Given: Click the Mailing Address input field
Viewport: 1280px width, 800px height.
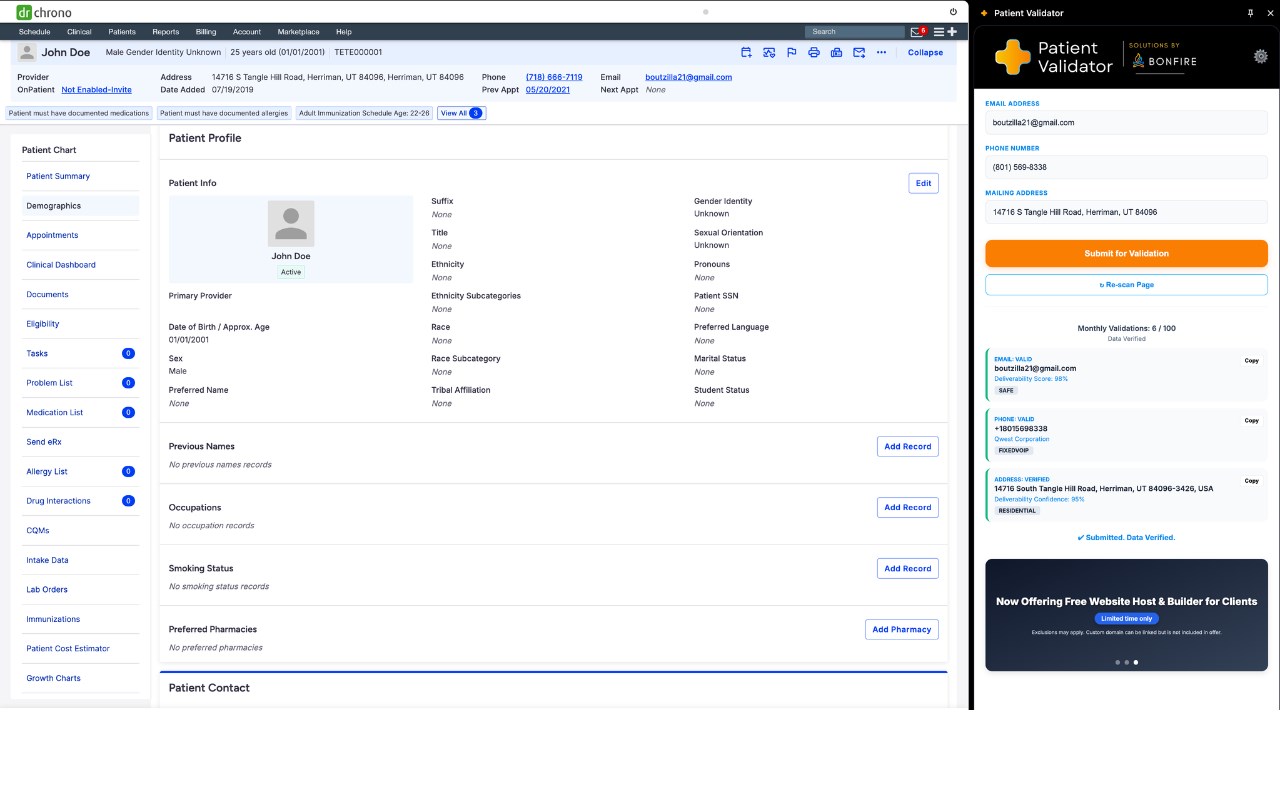Looking at the screenshot, I should pos(1126,212).
